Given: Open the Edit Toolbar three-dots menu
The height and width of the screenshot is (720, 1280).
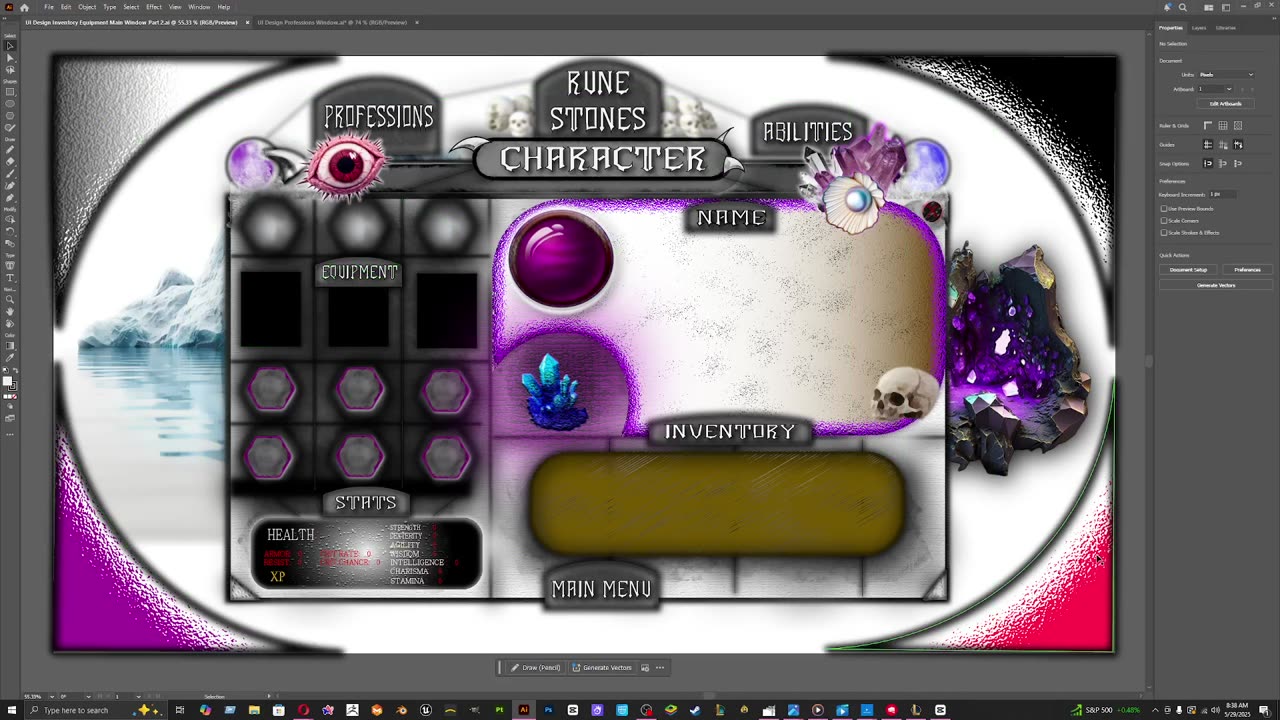Looking at the screenshot, I should point(10,434).
